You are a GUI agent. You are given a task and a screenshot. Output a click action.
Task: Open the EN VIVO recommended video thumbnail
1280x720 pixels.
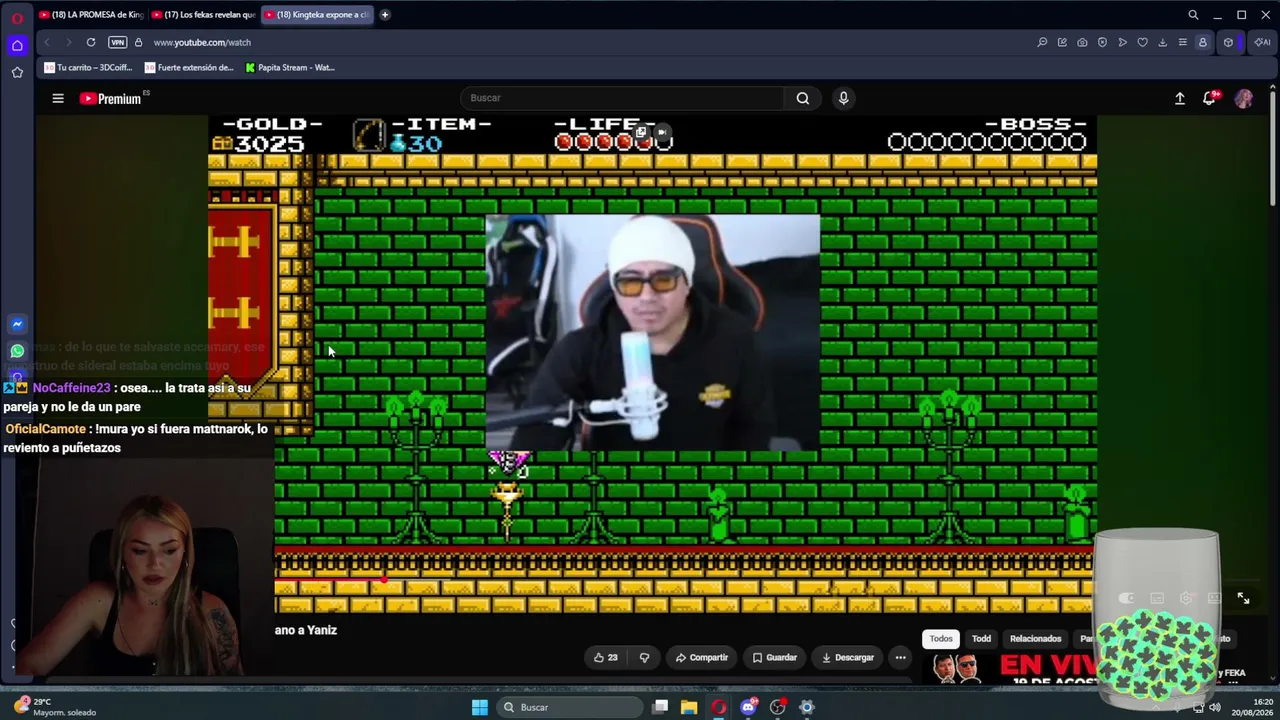[1010, 668]
